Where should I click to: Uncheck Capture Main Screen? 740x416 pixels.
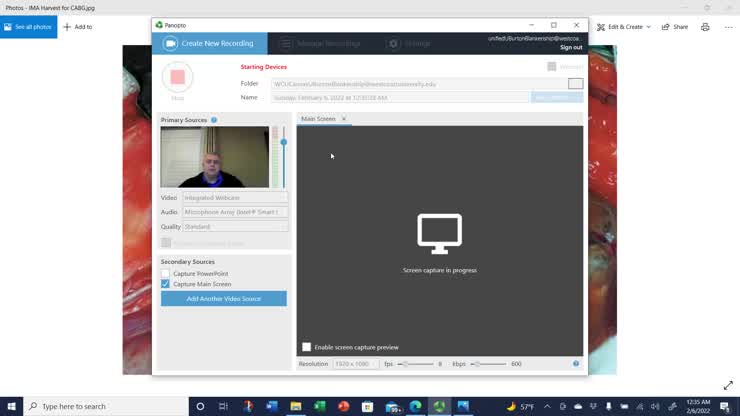coord(166,284)
